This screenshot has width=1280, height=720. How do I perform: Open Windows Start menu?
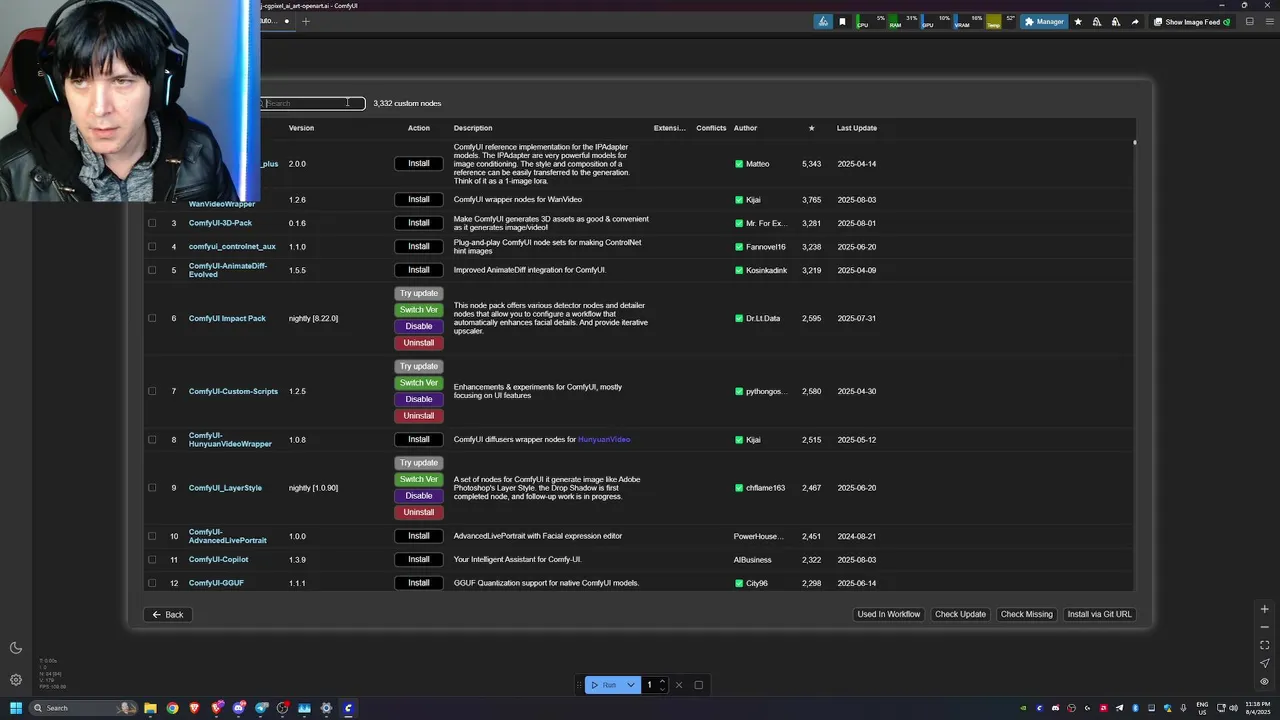pyautogui.click(x=15, y=708)
